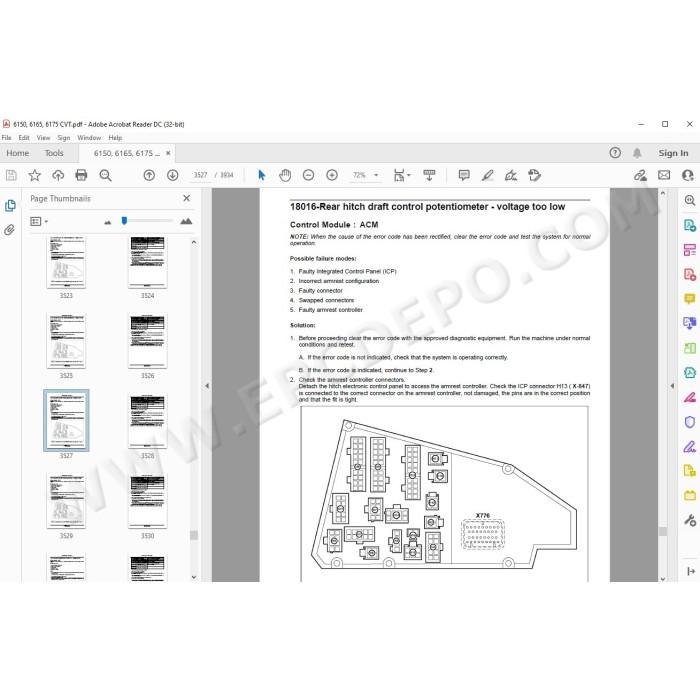Select page 3524 thumbnail

148,262
